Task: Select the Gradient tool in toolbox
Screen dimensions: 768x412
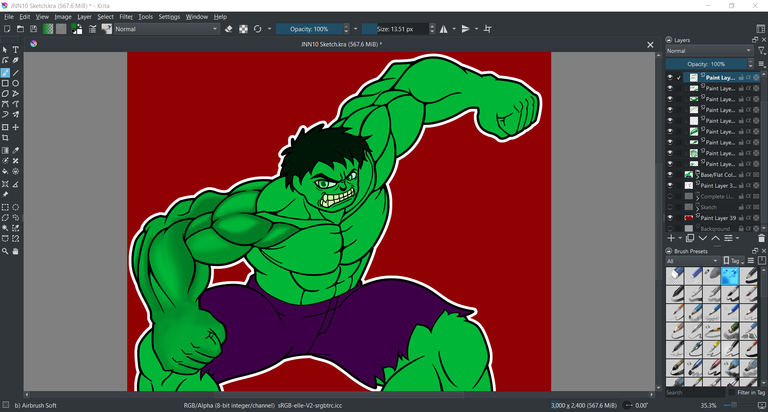Action: (x=5, y=150)
